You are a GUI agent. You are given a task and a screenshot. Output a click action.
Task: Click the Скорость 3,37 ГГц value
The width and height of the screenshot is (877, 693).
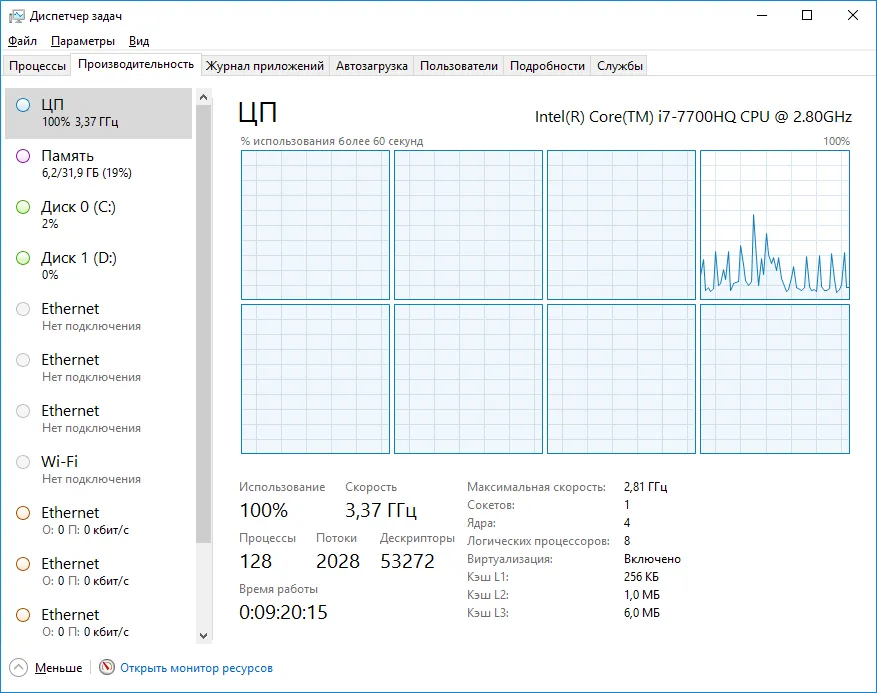coord(381,510)
